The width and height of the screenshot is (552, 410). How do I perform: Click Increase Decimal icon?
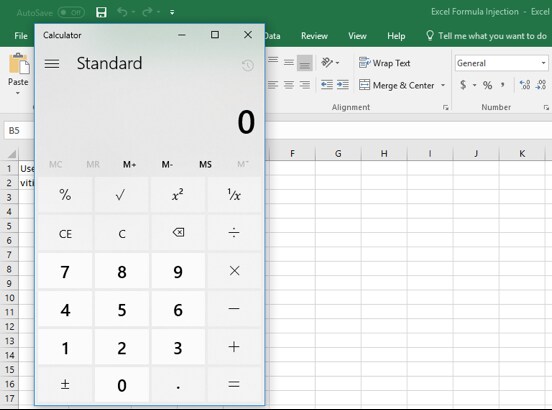pos(525,85)
